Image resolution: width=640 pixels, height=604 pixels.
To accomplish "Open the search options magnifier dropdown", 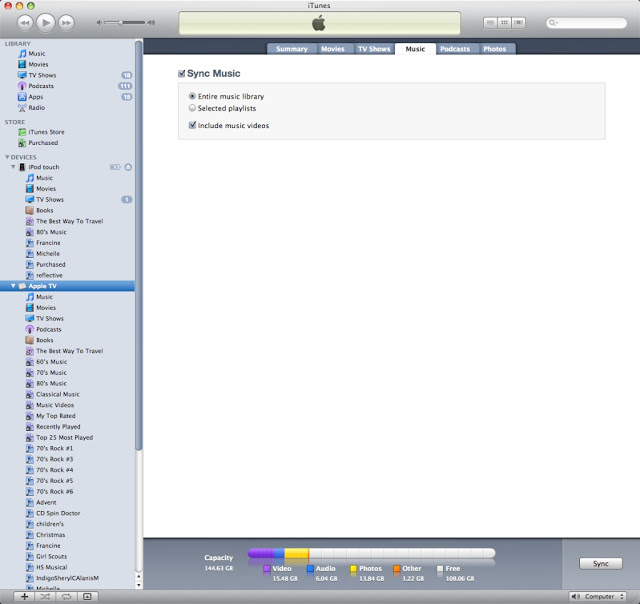I will (553, 23).
